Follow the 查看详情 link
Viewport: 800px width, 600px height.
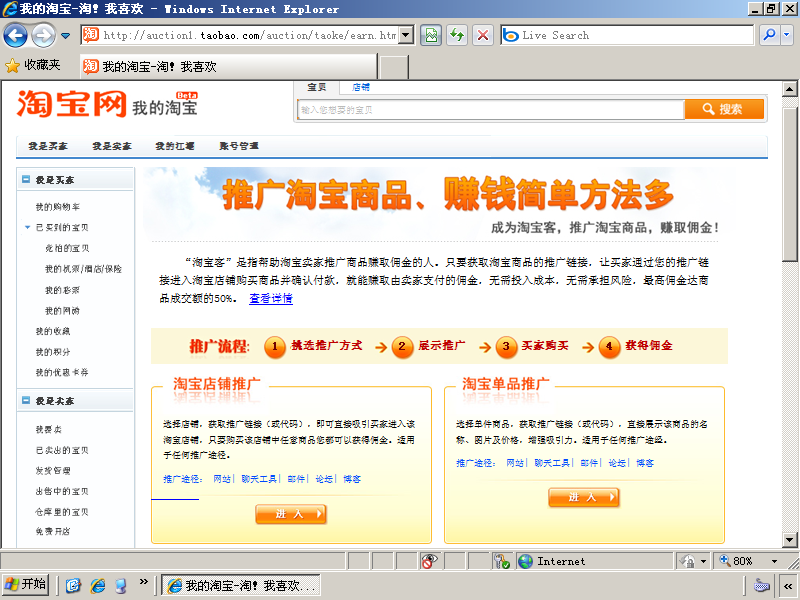271,298
